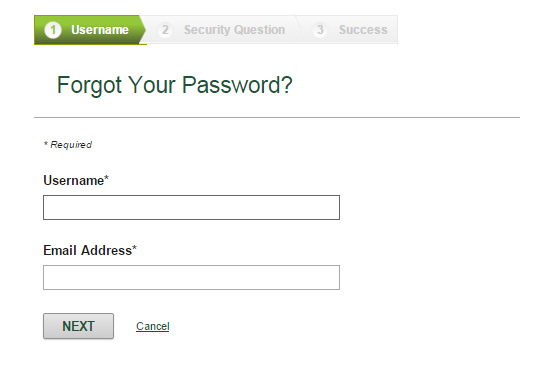Click the step 2 number circle
Image resolution: width=539 pixels, height=384 pixels.
(x=165, y=30)
